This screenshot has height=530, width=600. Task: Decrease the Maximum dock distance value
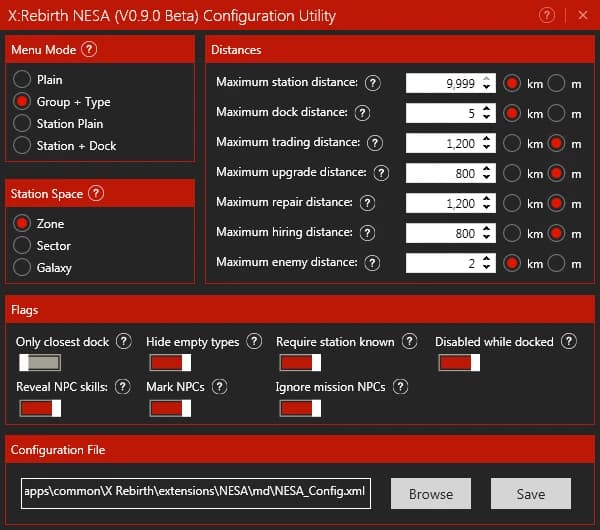pos(486,117)
